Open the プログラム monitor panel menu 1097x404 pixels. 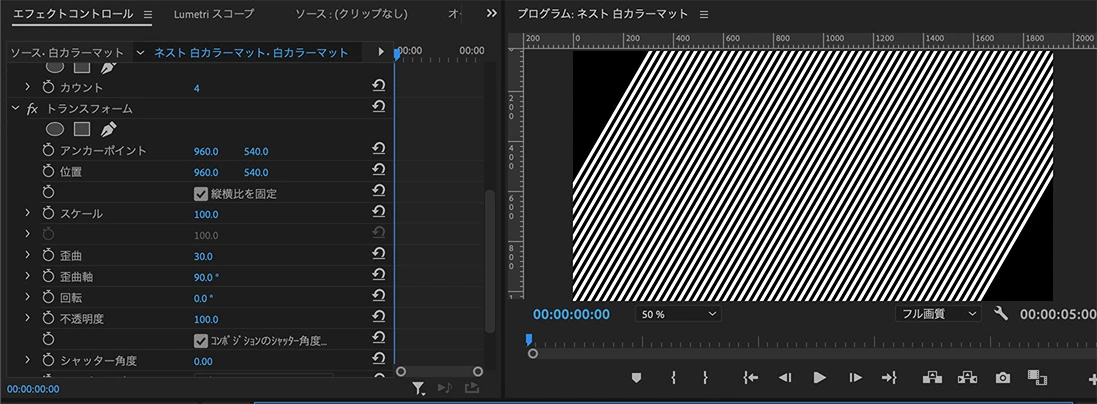point(704,14)
